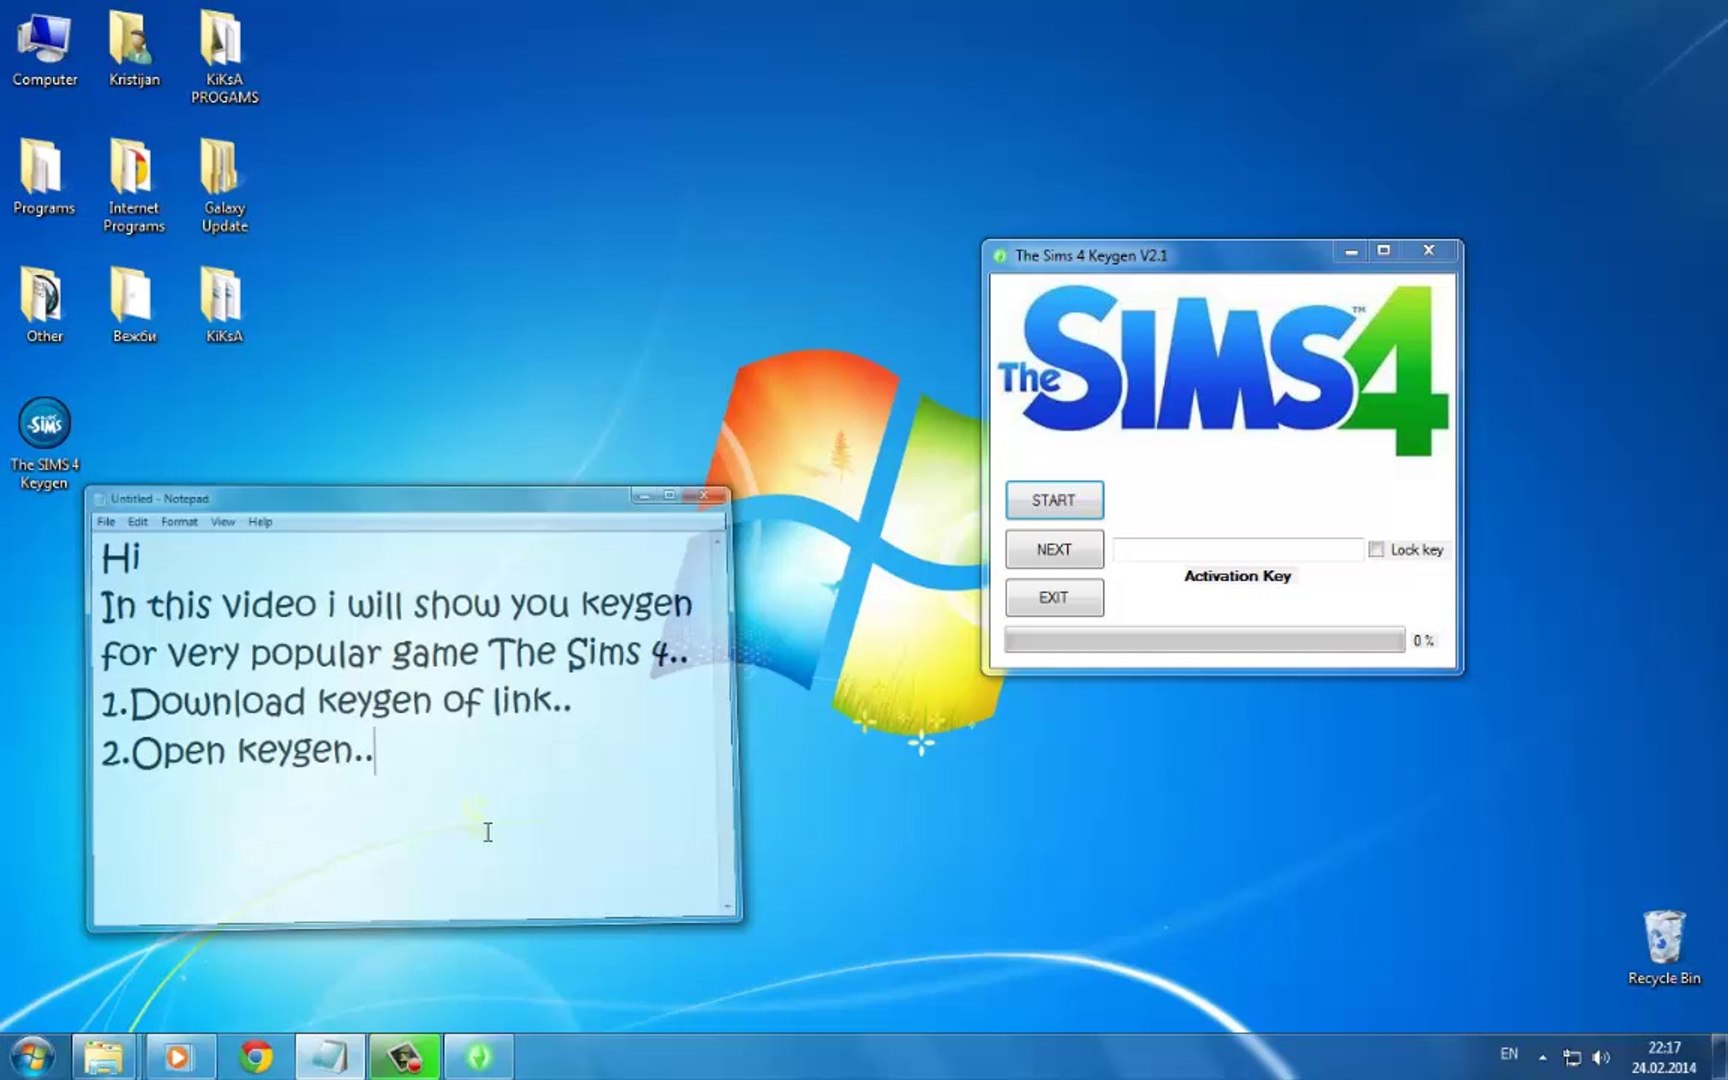Image resolution: width=1728 pixels, height=1080 pixels.
Task: Open Google Chrome from the taskbar
Action: click(x=256, y=1057)
